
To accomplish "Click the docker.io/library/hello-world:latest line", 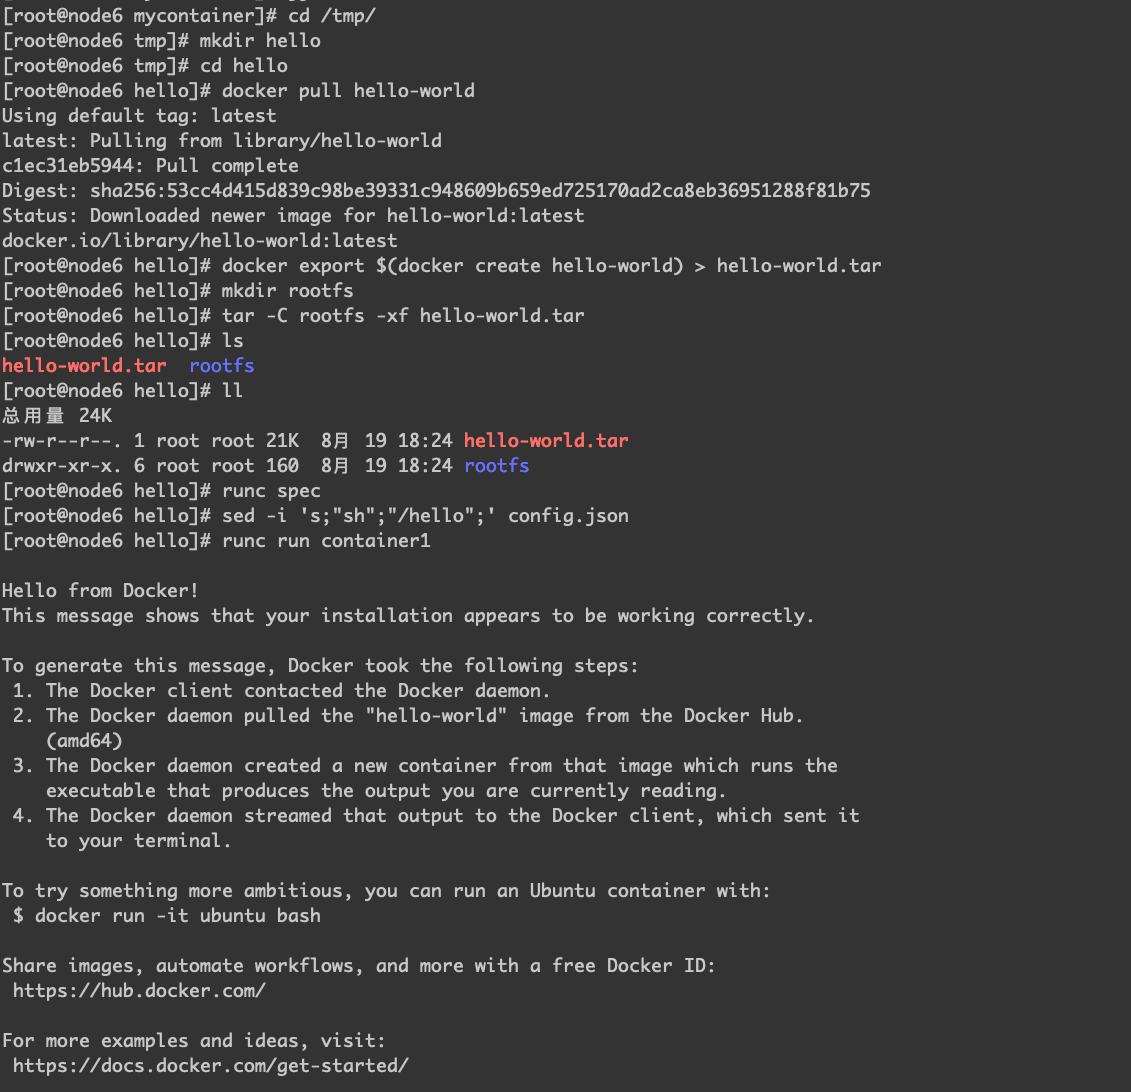I will (200, 241).
